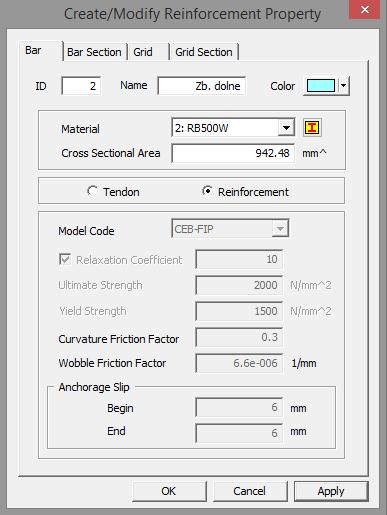The height and width of the screenshot is (515, 387).
Task: Click the Model Code label
Action: 86,231
